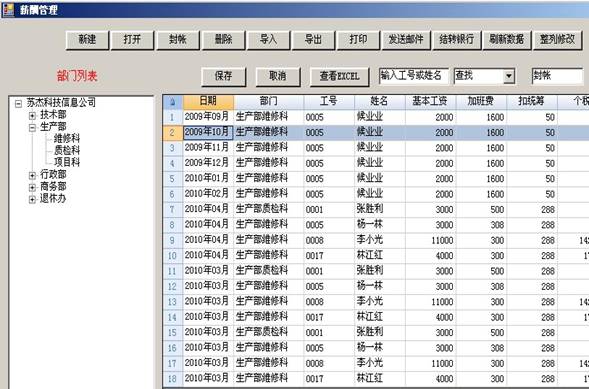The image size is (589, 389).
Task: Click the 导入 button
Action: click(269, 40)
